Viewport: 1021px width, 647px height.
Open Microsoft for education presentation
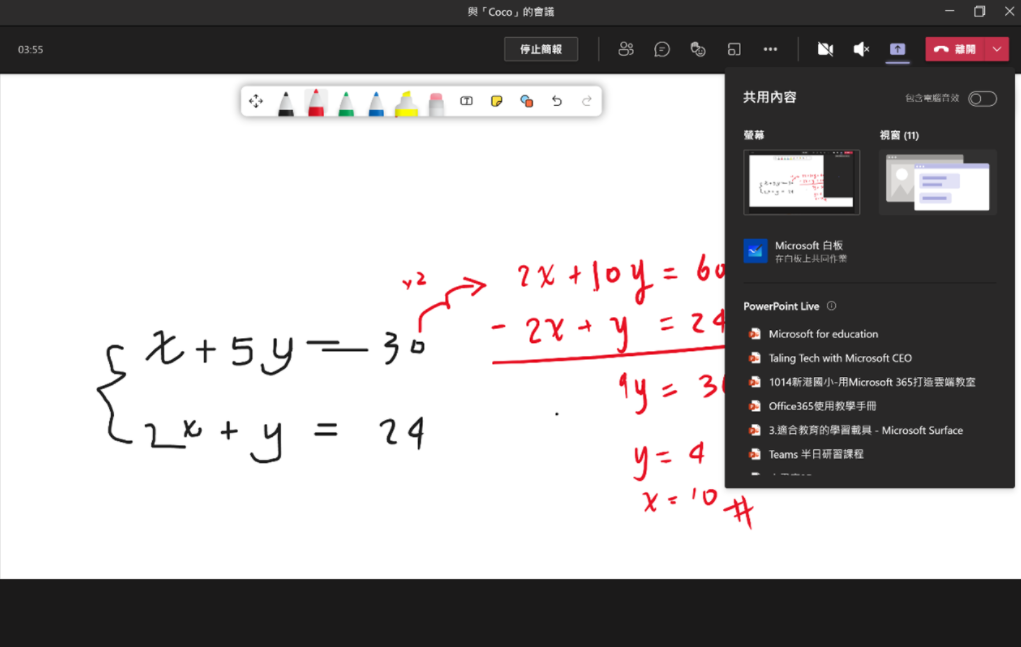(823, 334)
